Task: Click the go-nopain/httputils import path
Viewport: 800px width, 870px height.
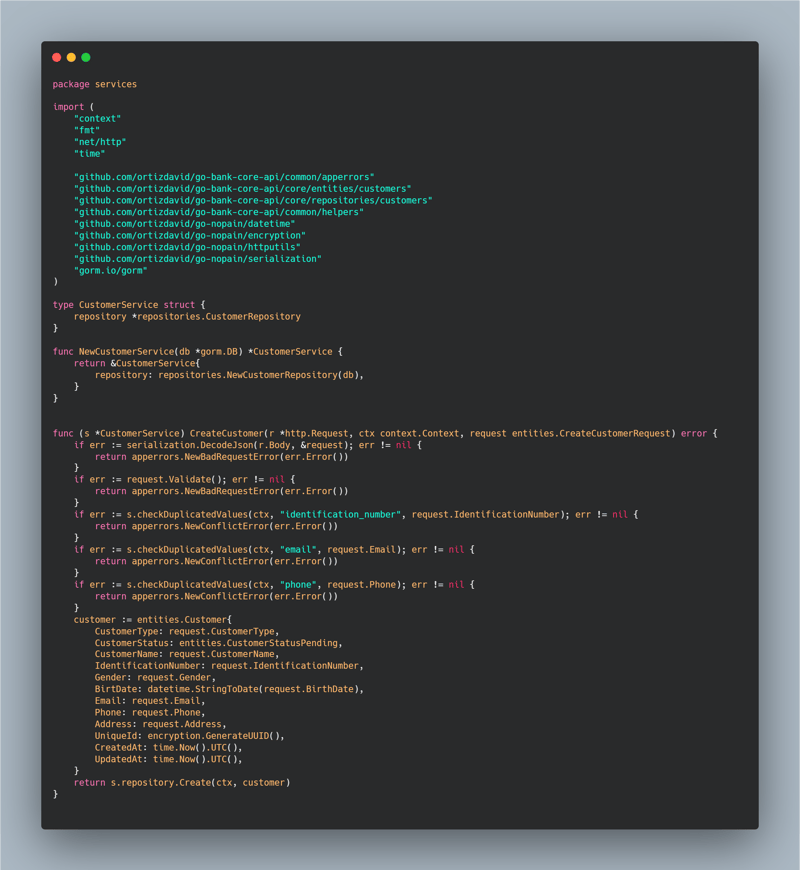Action: 188,247
